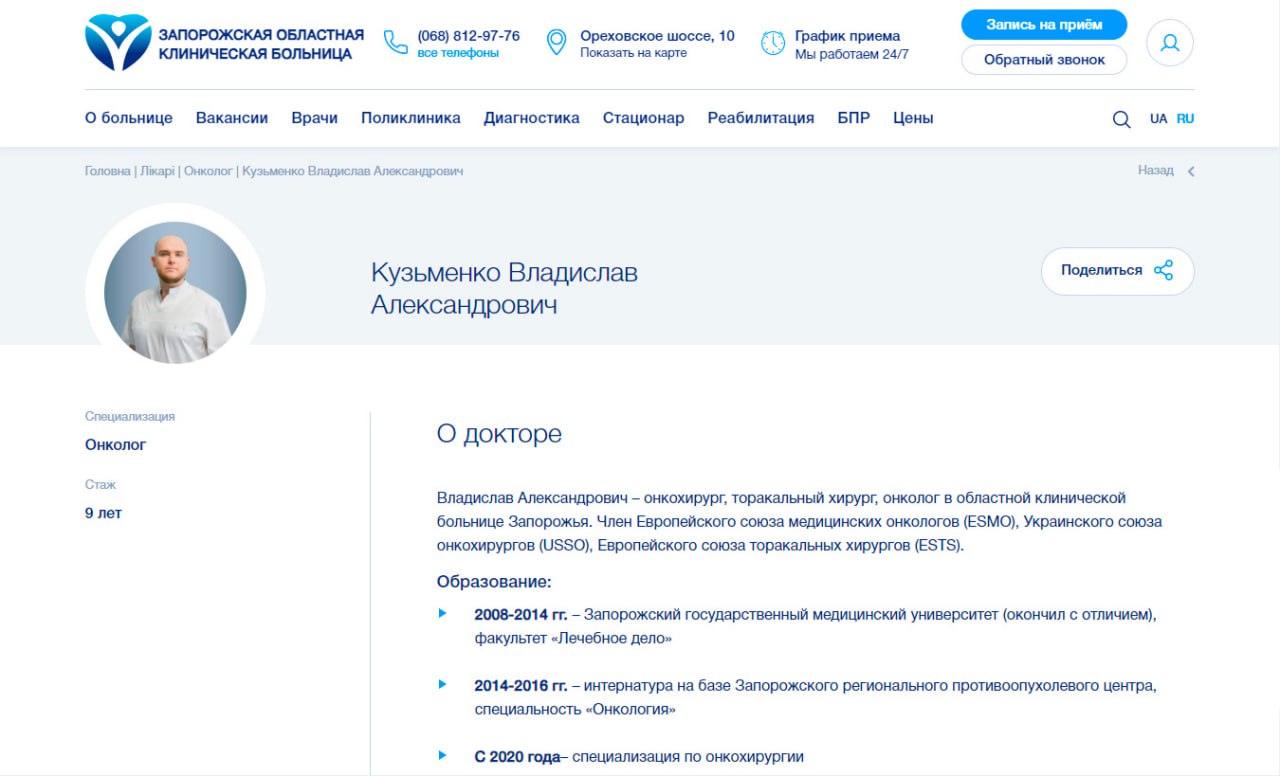Open the 'БПР' menu item
This screenshot has height=776, width=1280.
[x=854, y=118]
